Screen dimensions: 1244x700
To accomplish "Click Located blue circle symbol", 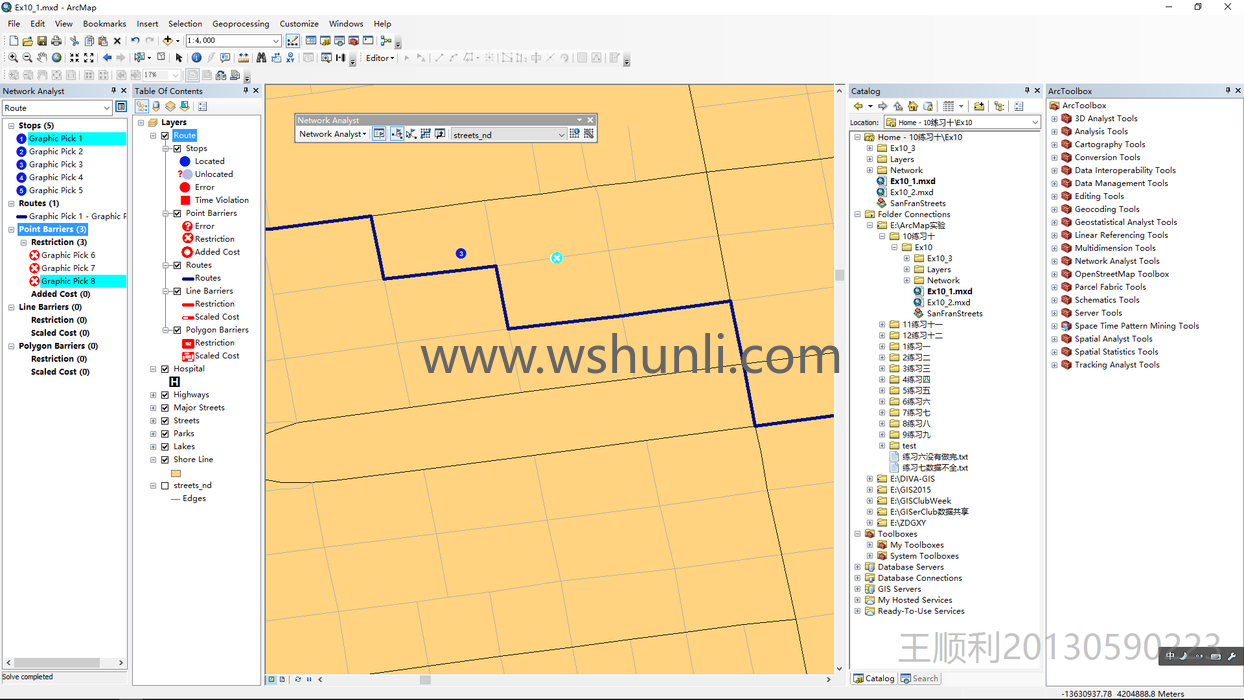I will (x=185, y=161).
